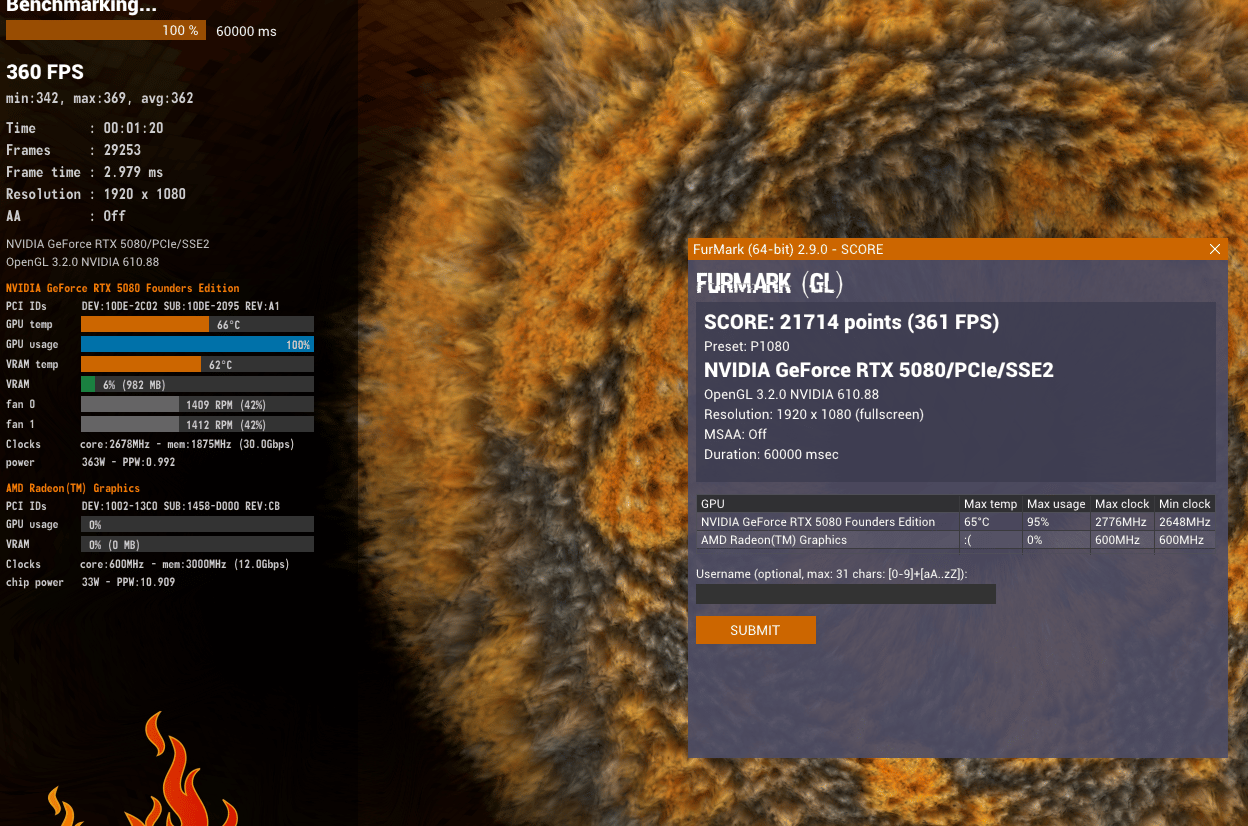Click the 'Frame time : 2.979 ms' line
The image size is (1248, 826).
click(x=85, y=172)
